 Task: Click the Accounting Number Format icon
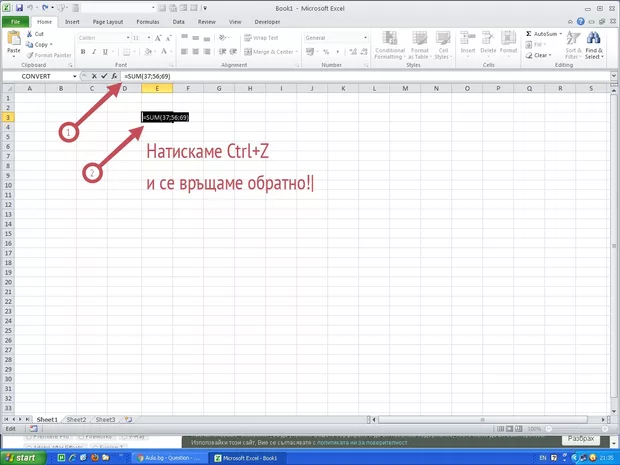(x=310, y=52)
